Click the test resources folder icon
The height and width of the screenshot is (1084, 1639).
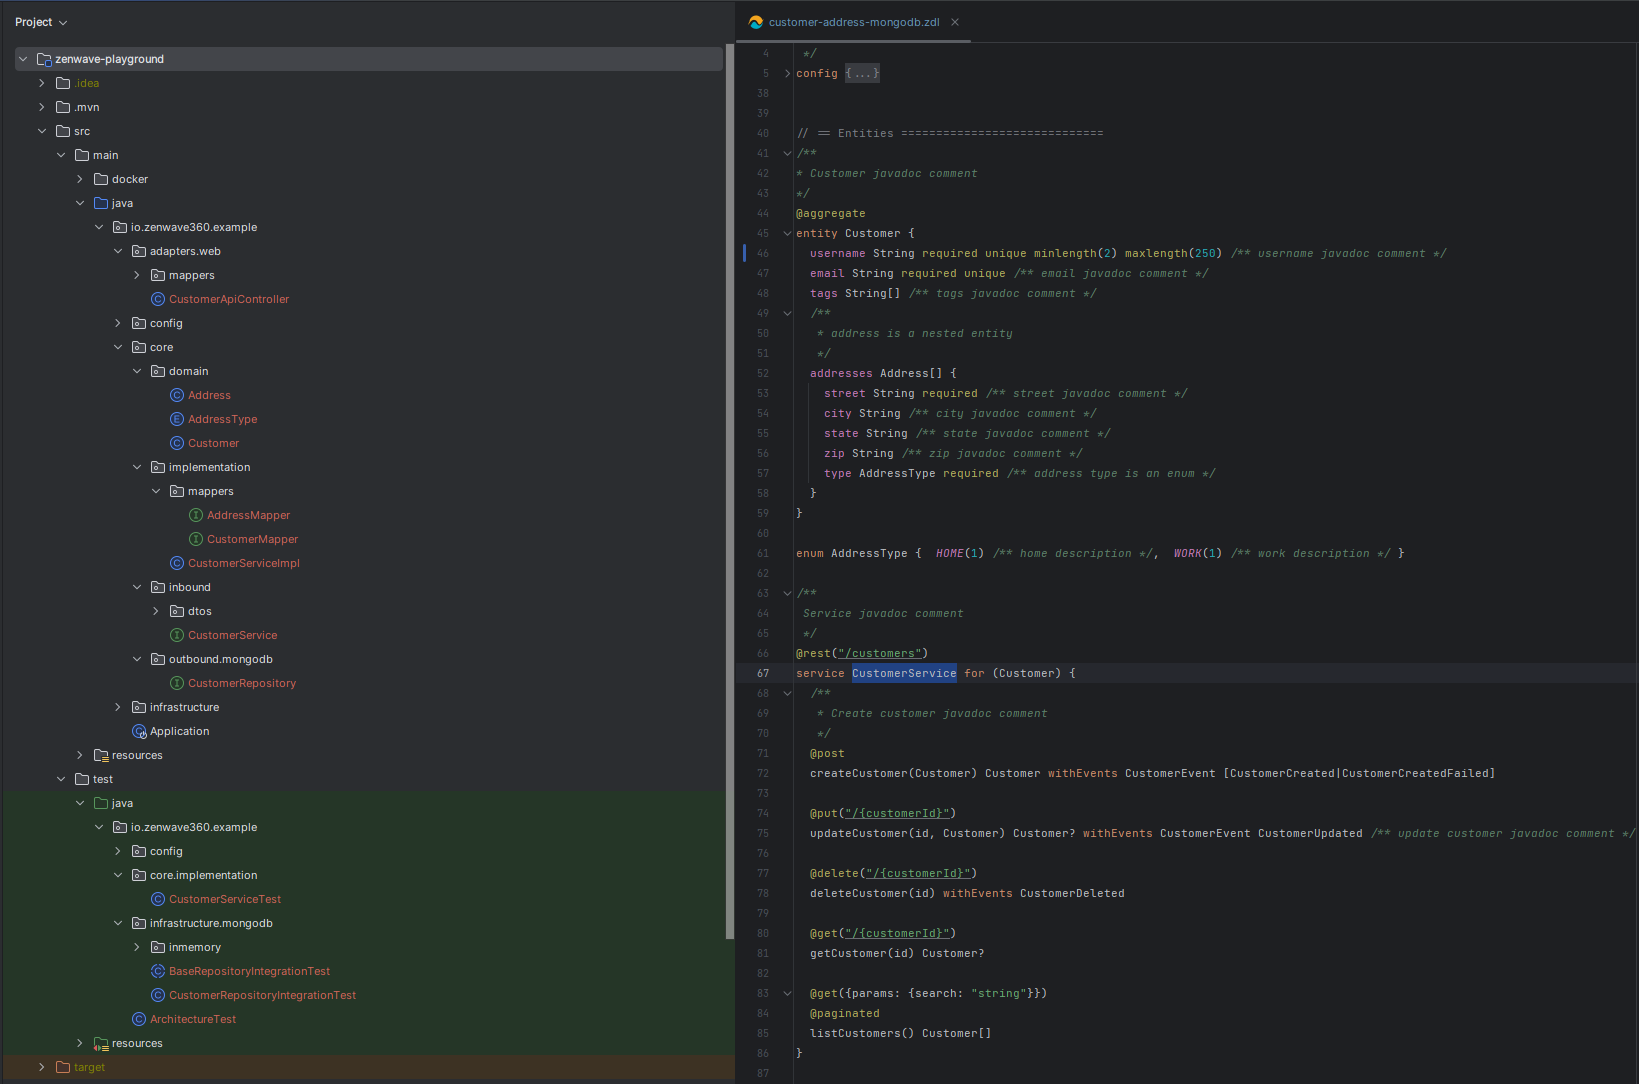[x=101, y=1043]
